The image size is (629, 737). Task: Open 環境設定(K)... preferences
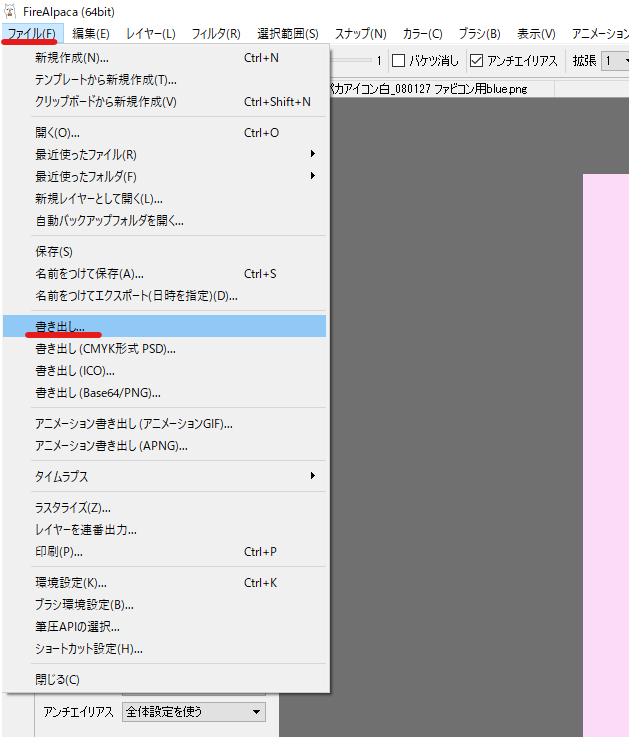(164, 583)
